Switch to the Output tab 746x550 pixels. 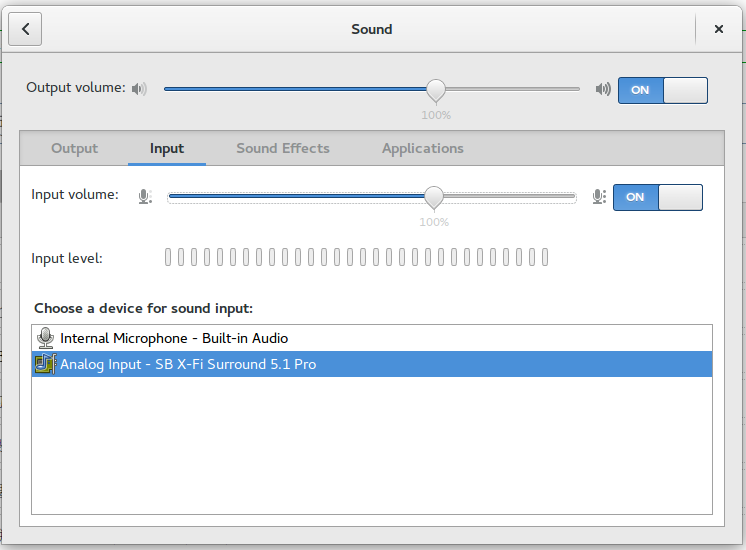[75, 148]
